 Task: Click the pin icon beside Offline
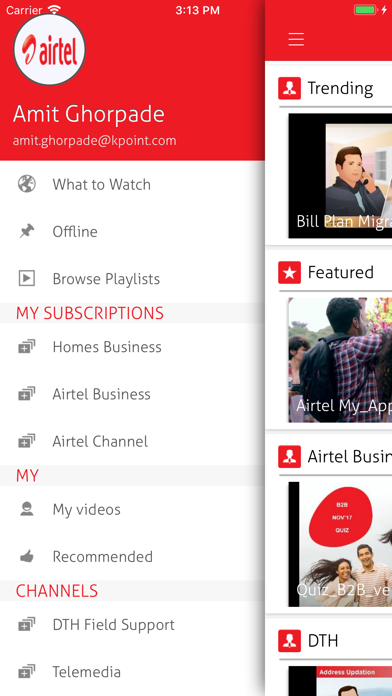pyautogui.click(x=27, y=231)
